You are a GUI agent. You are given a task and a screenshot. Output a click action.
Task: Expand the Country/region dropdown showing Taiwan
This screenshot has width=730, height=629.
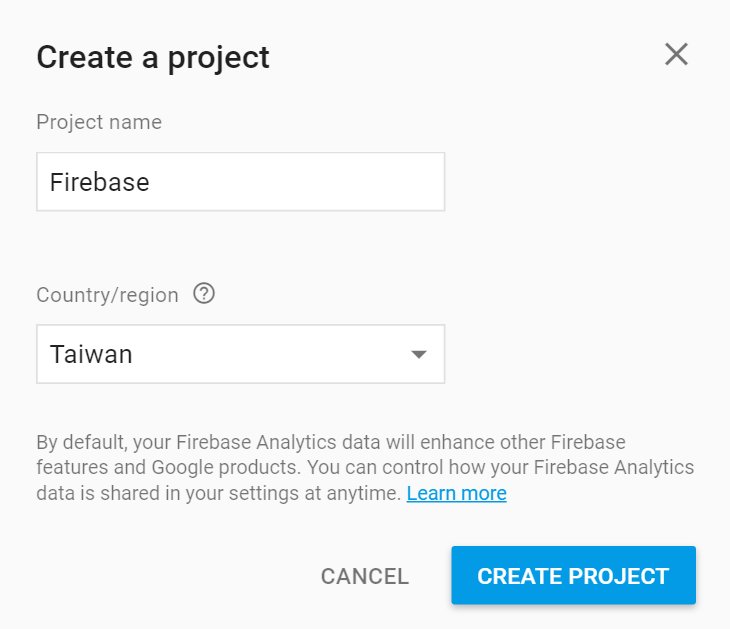coord(241,354)
